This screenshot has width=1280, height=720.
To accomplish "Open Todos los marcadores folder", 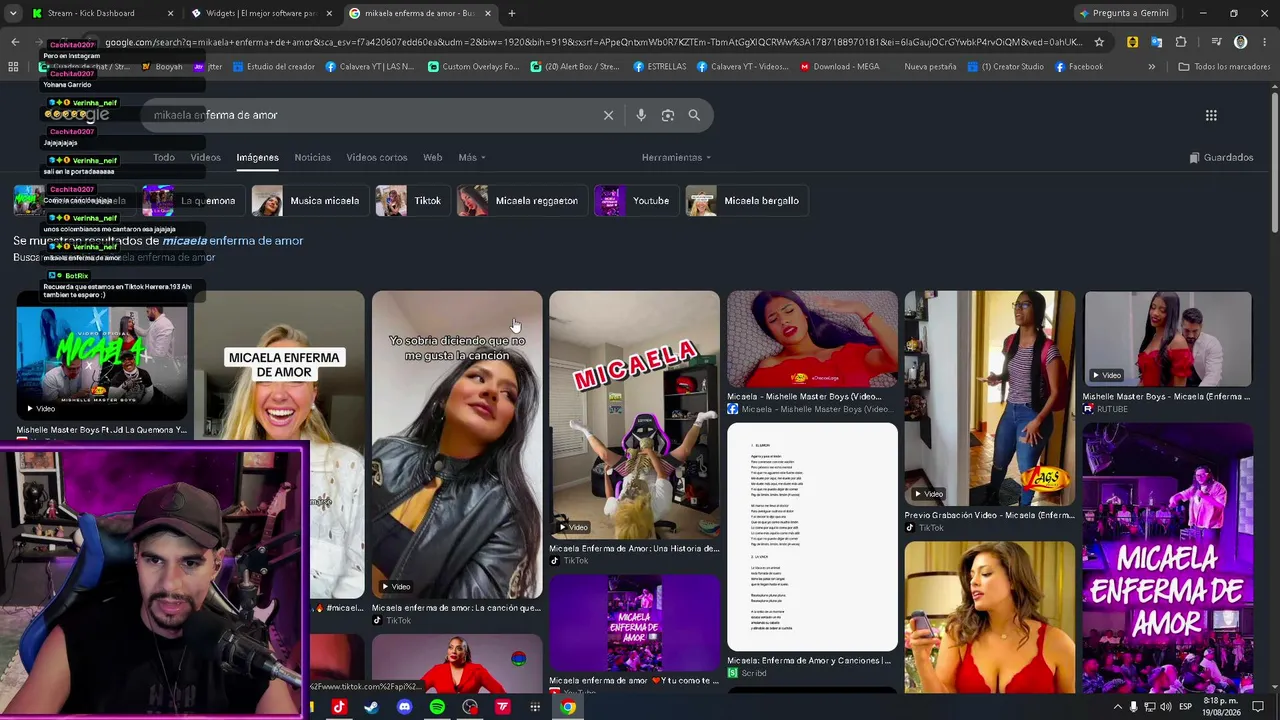I will coord(1224,67).
